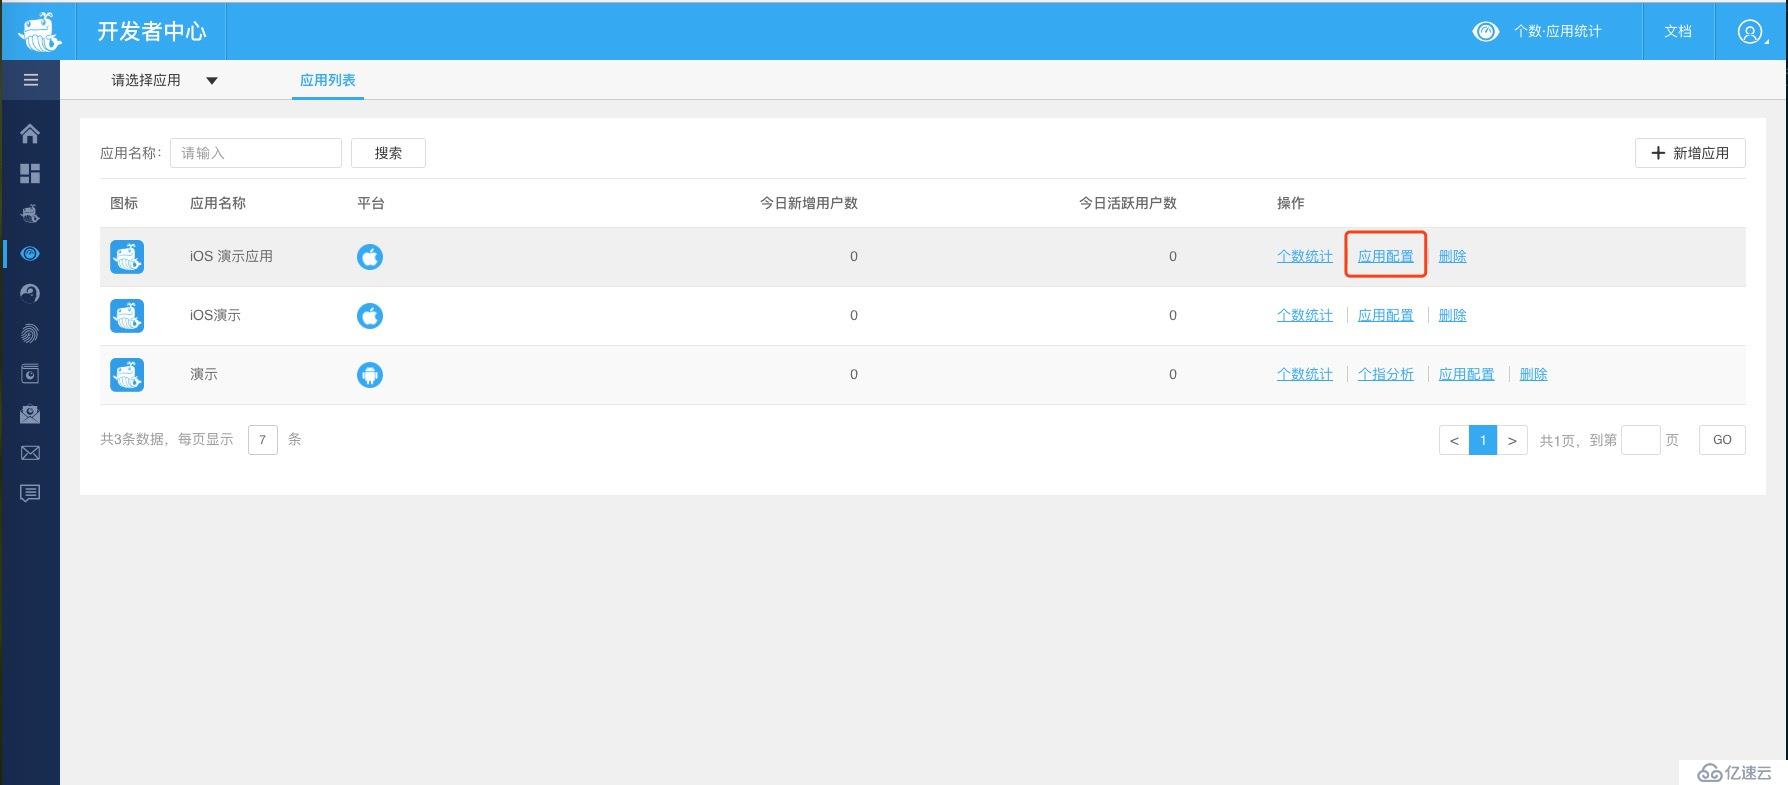Open the dashboard grid icon in sidebar
Screen dimensions: 1788x785
(30, 173)
